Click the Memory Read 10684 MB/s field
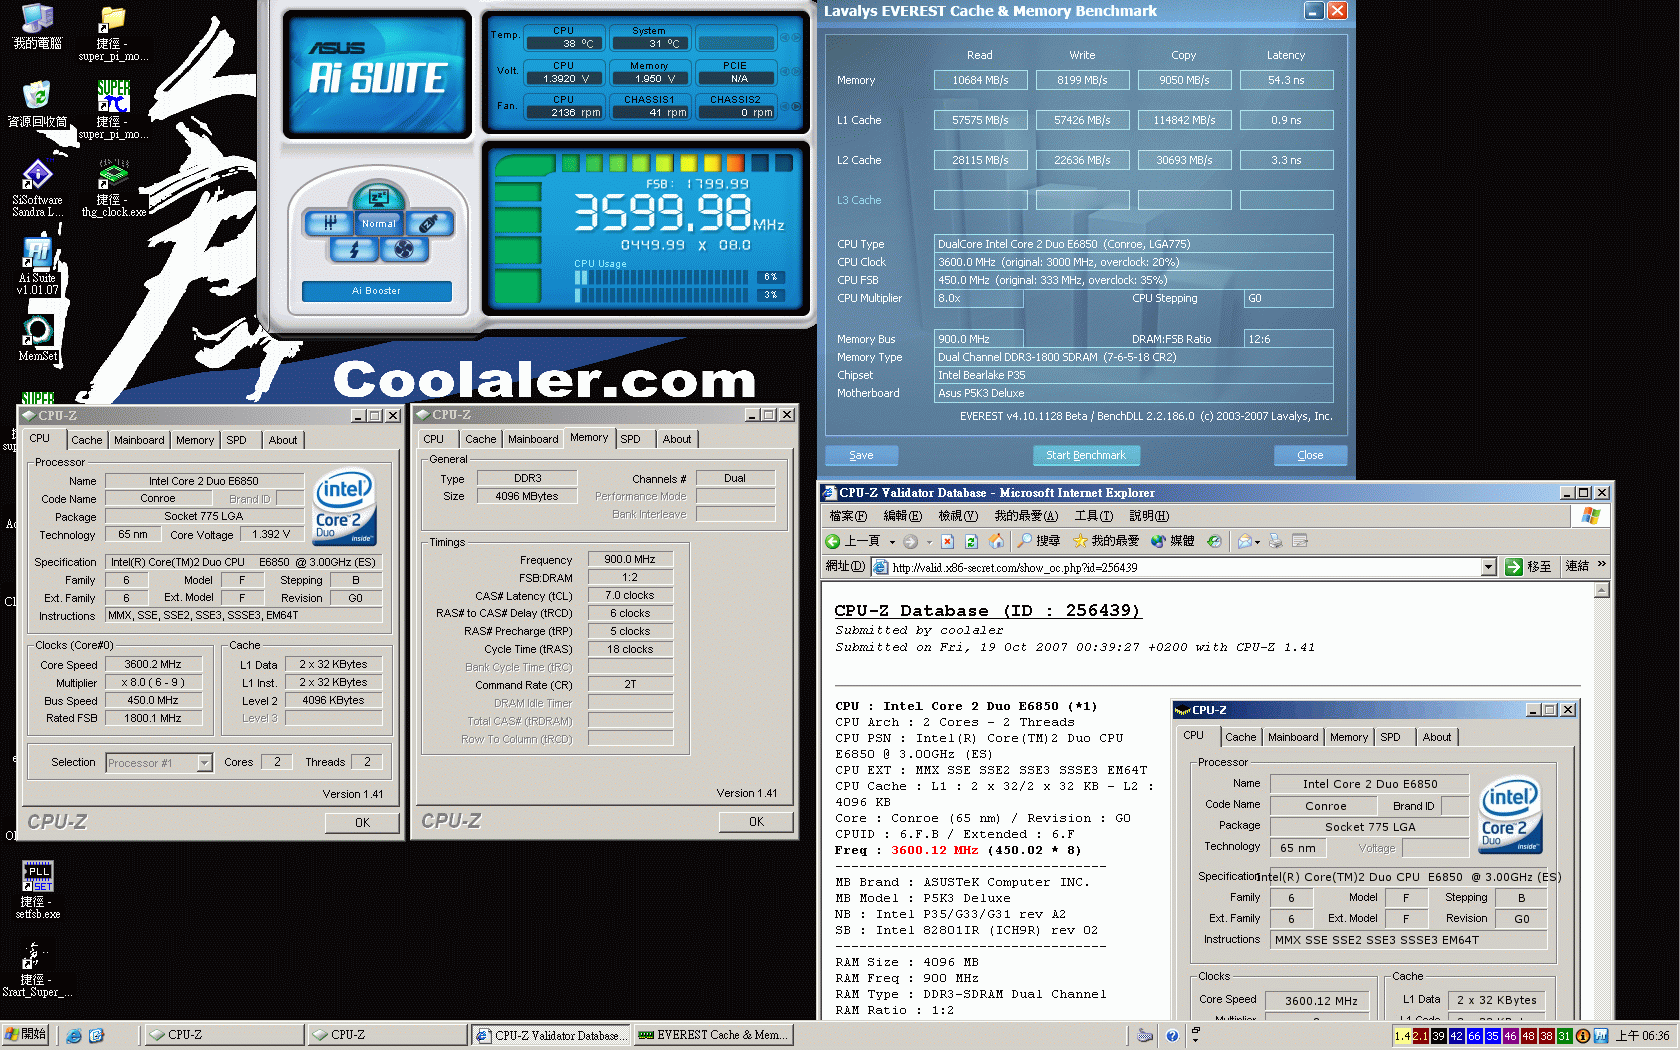The width and height of the screenshot is (1680, 1050). coord(980,80)
